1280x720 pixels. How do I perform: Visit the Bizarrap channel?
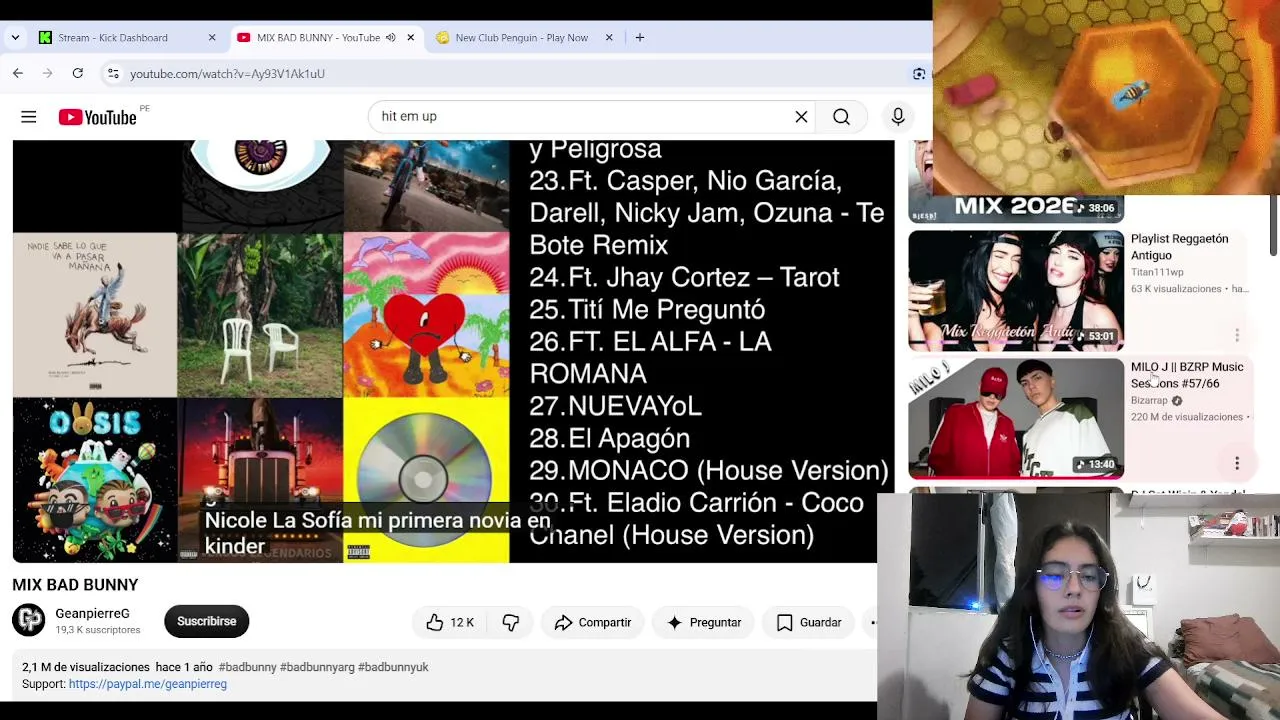click(x=1149, y=401)
